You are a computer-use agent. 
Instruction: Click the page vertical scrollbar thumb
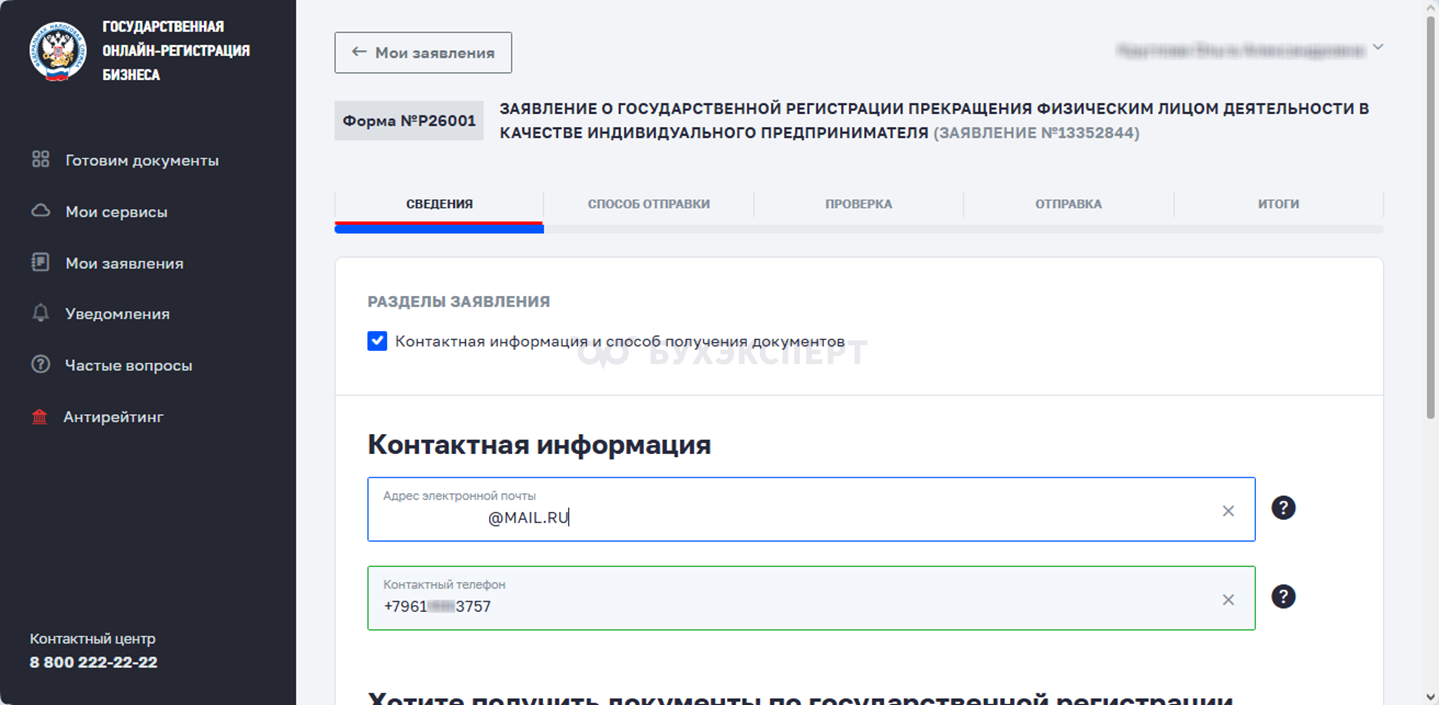pos(1431,218)
